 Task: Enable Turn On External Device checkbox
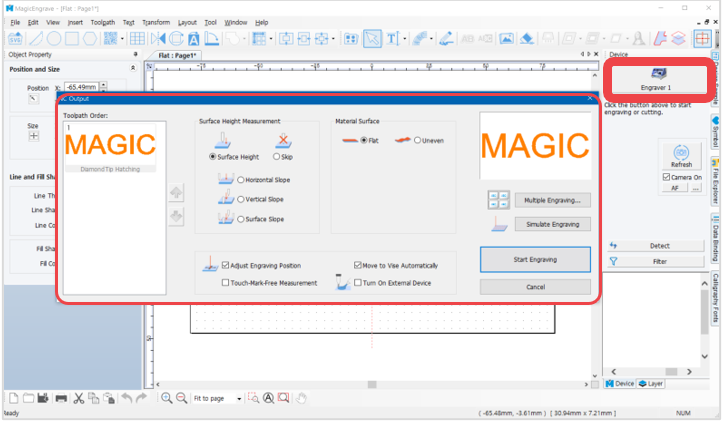pos(357,283)
